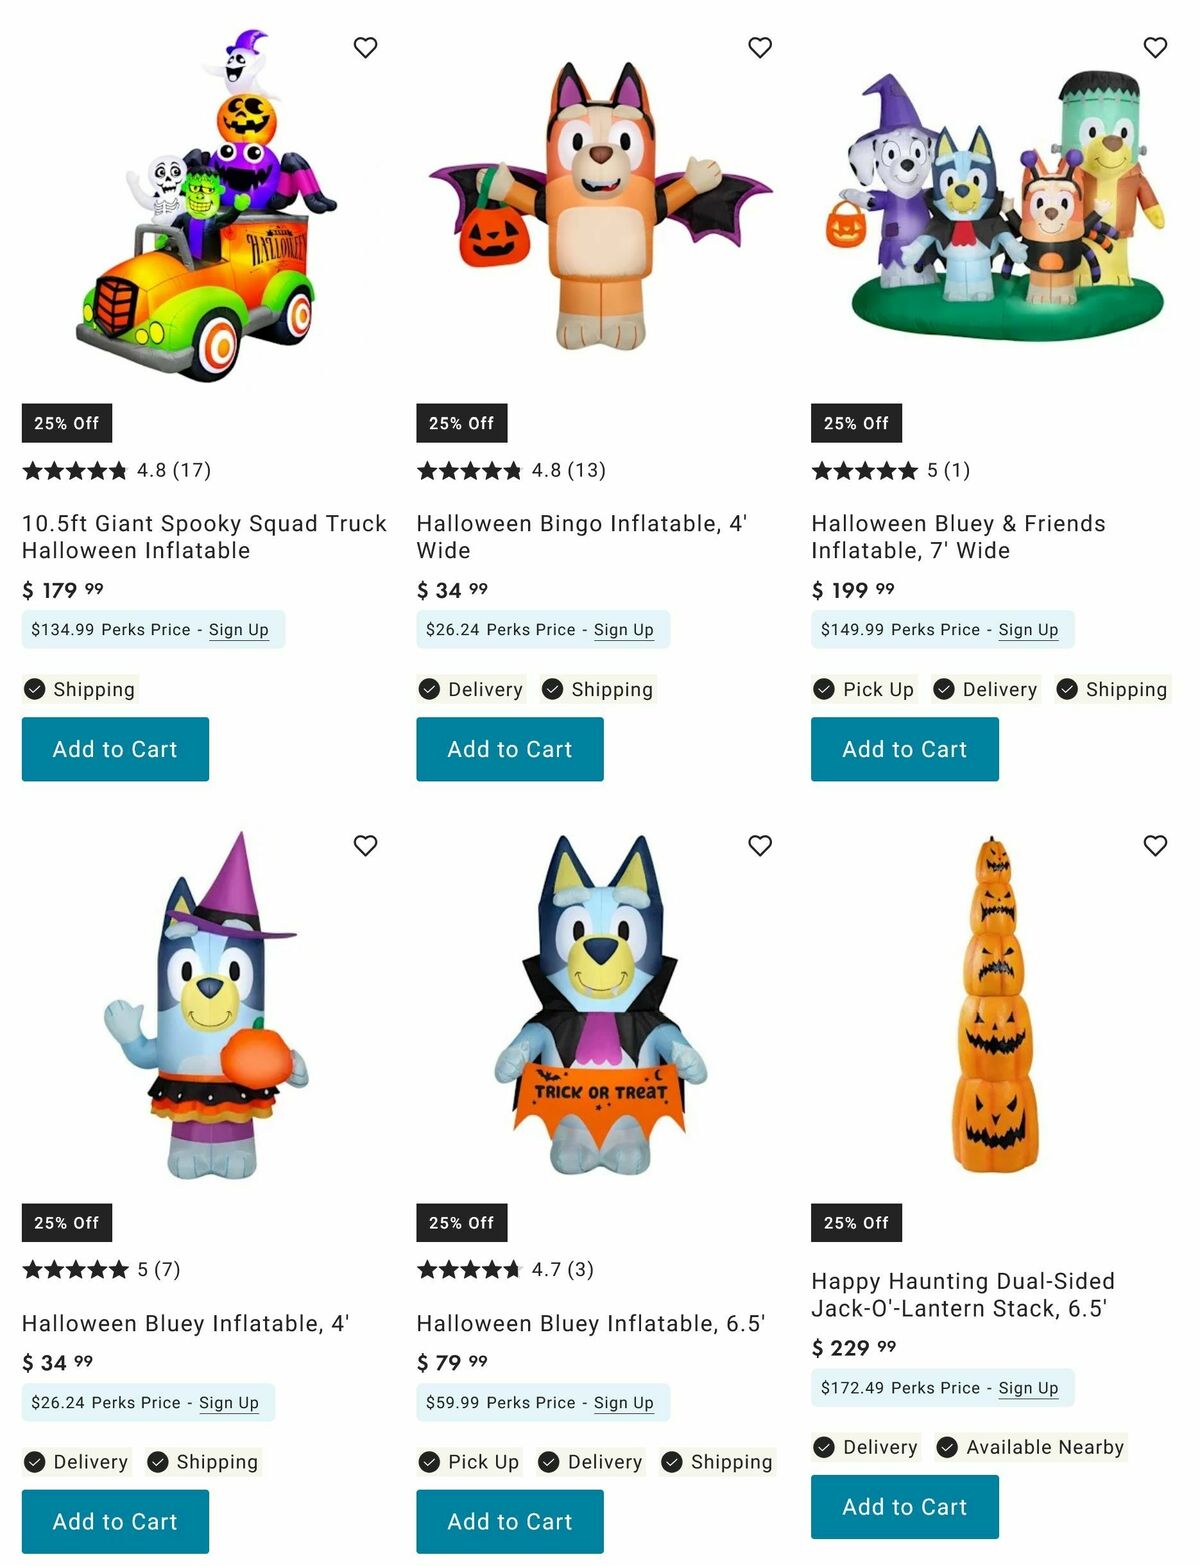Open Halloween Bluey & Friends Inflatable title
This screenshot has height=1566, width=1200.
(957, 537)
